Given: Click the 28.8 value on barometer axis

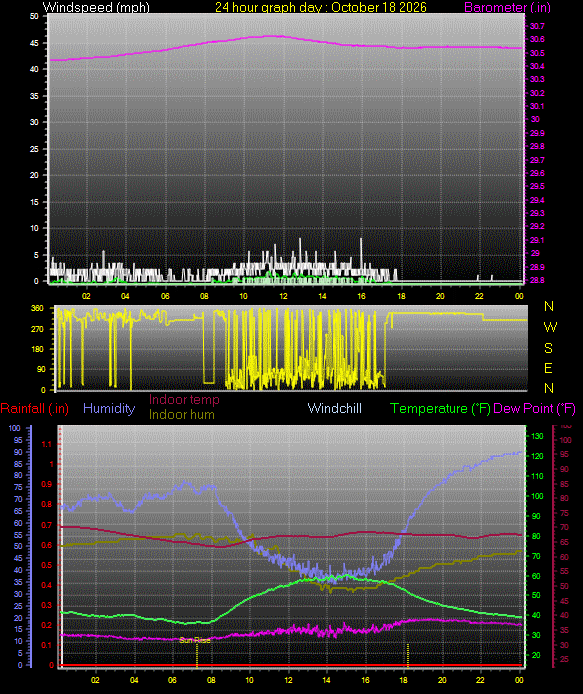Looking at the screenshot, I should (537, 280).
